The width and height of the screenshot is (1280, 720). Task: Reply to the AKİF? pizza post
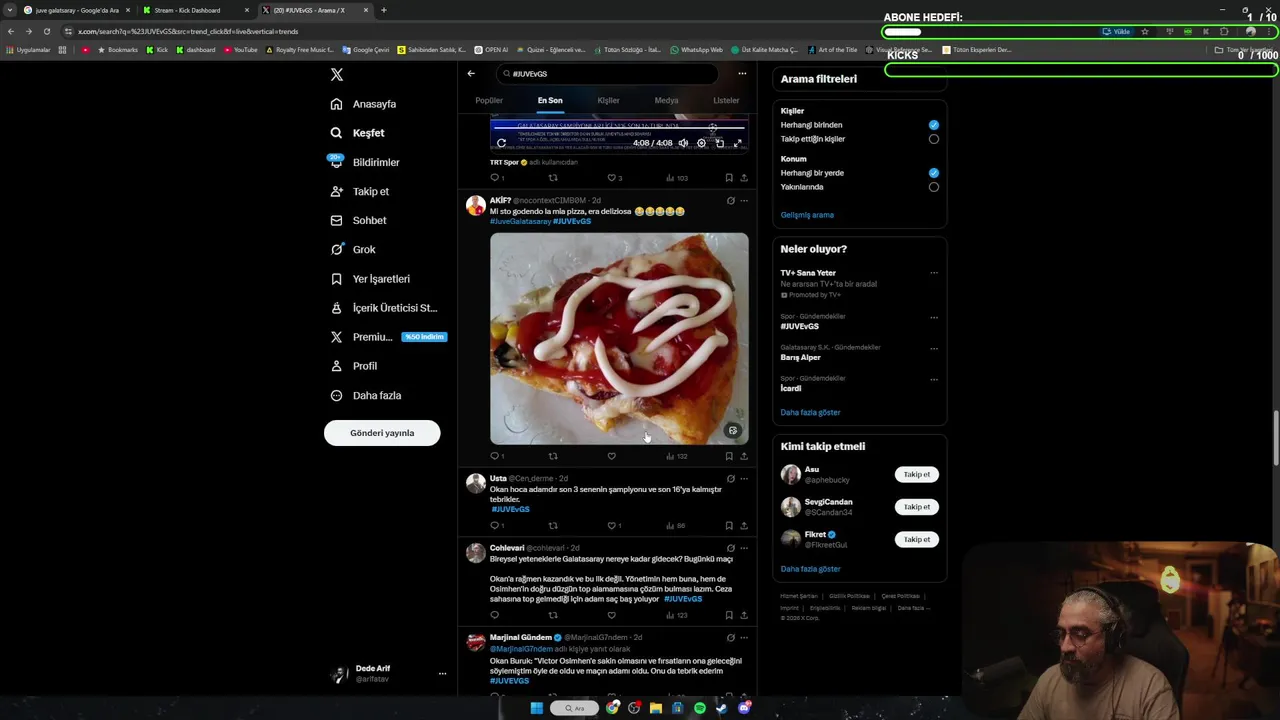click(x=495, y=456)
